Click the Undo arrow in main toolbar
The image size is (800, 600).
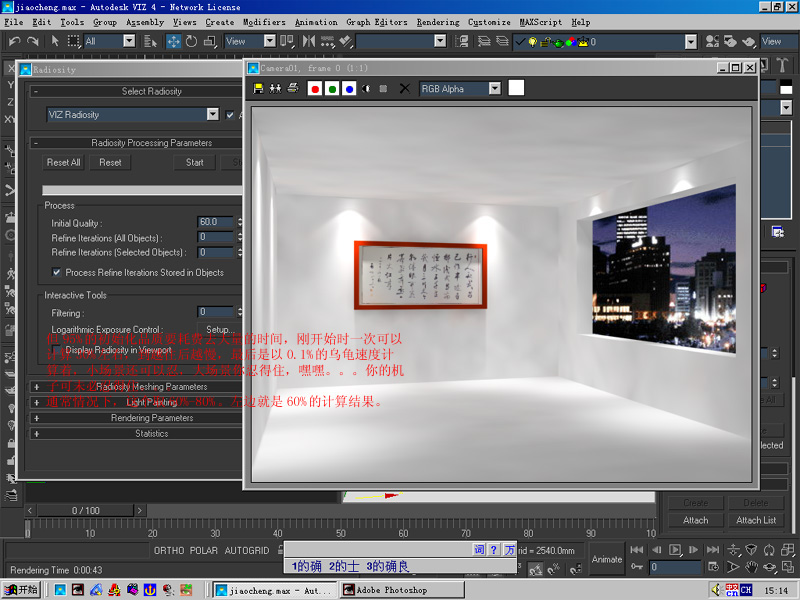13,41
